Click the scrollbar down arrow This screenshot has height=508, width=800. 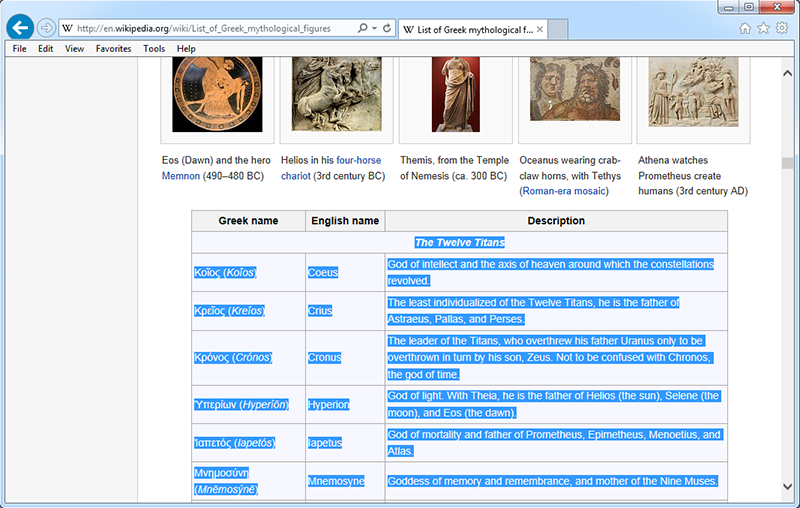pyautogui.click(x=788, y=487)
